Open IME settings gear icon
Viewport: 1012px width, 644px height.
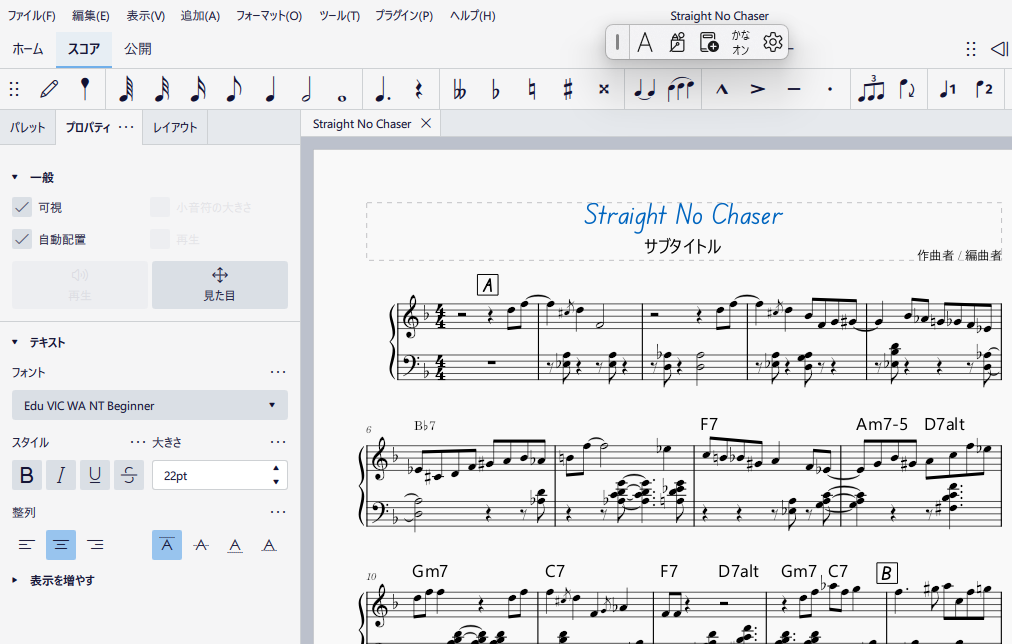[x=773, y=42]
